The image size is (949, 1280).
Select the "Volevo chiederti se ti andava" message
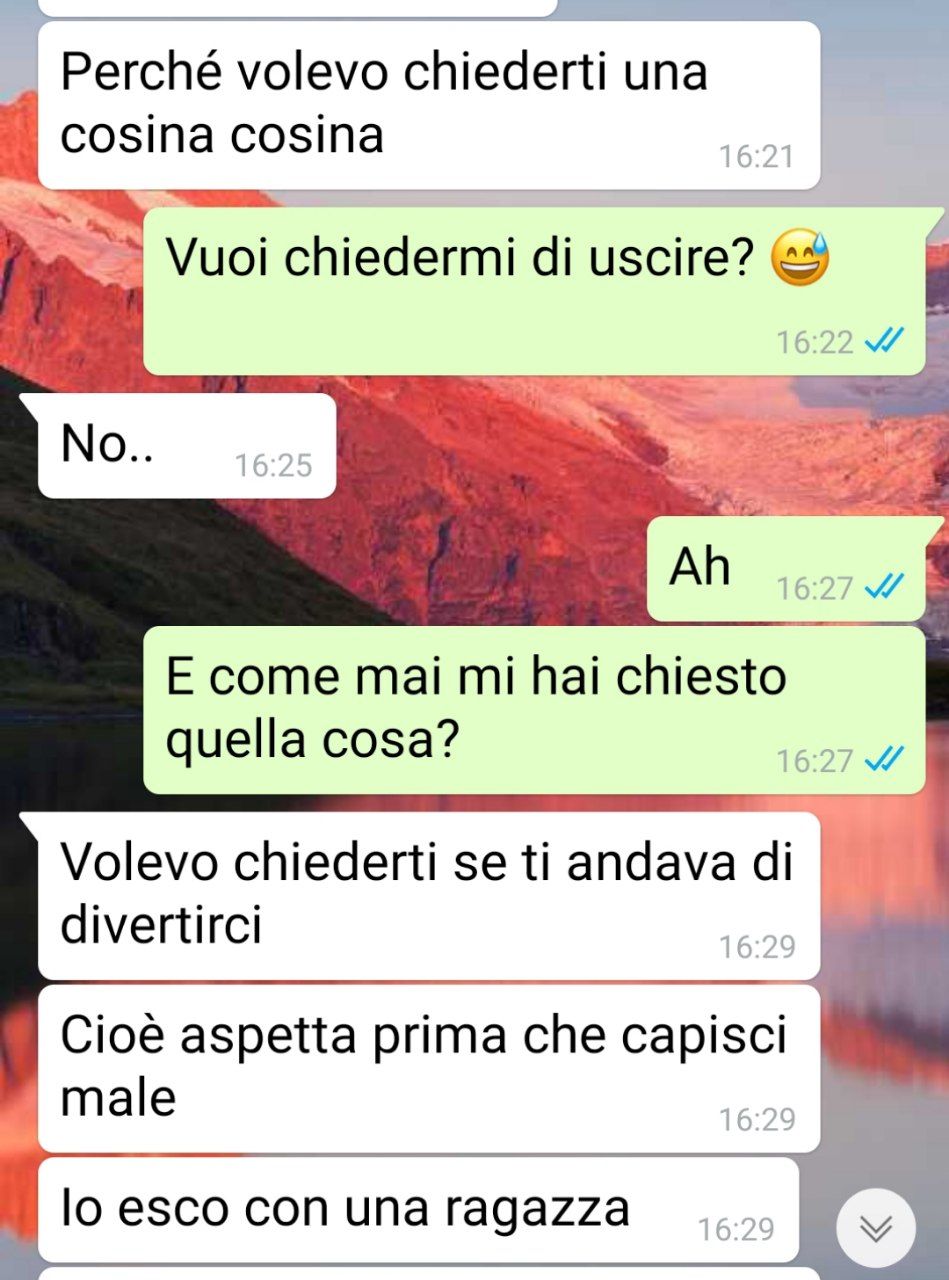pyautogui.click(x=429, y=896)
